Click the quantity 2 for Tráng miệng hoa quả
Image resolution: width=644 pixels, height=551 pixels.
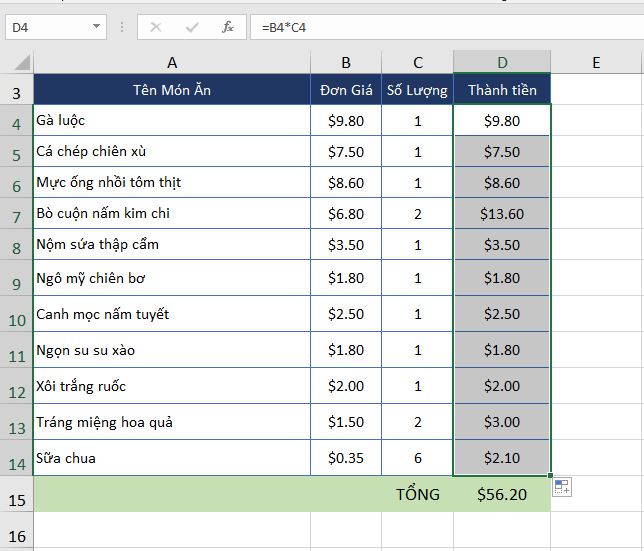click(x=417, y=422)
